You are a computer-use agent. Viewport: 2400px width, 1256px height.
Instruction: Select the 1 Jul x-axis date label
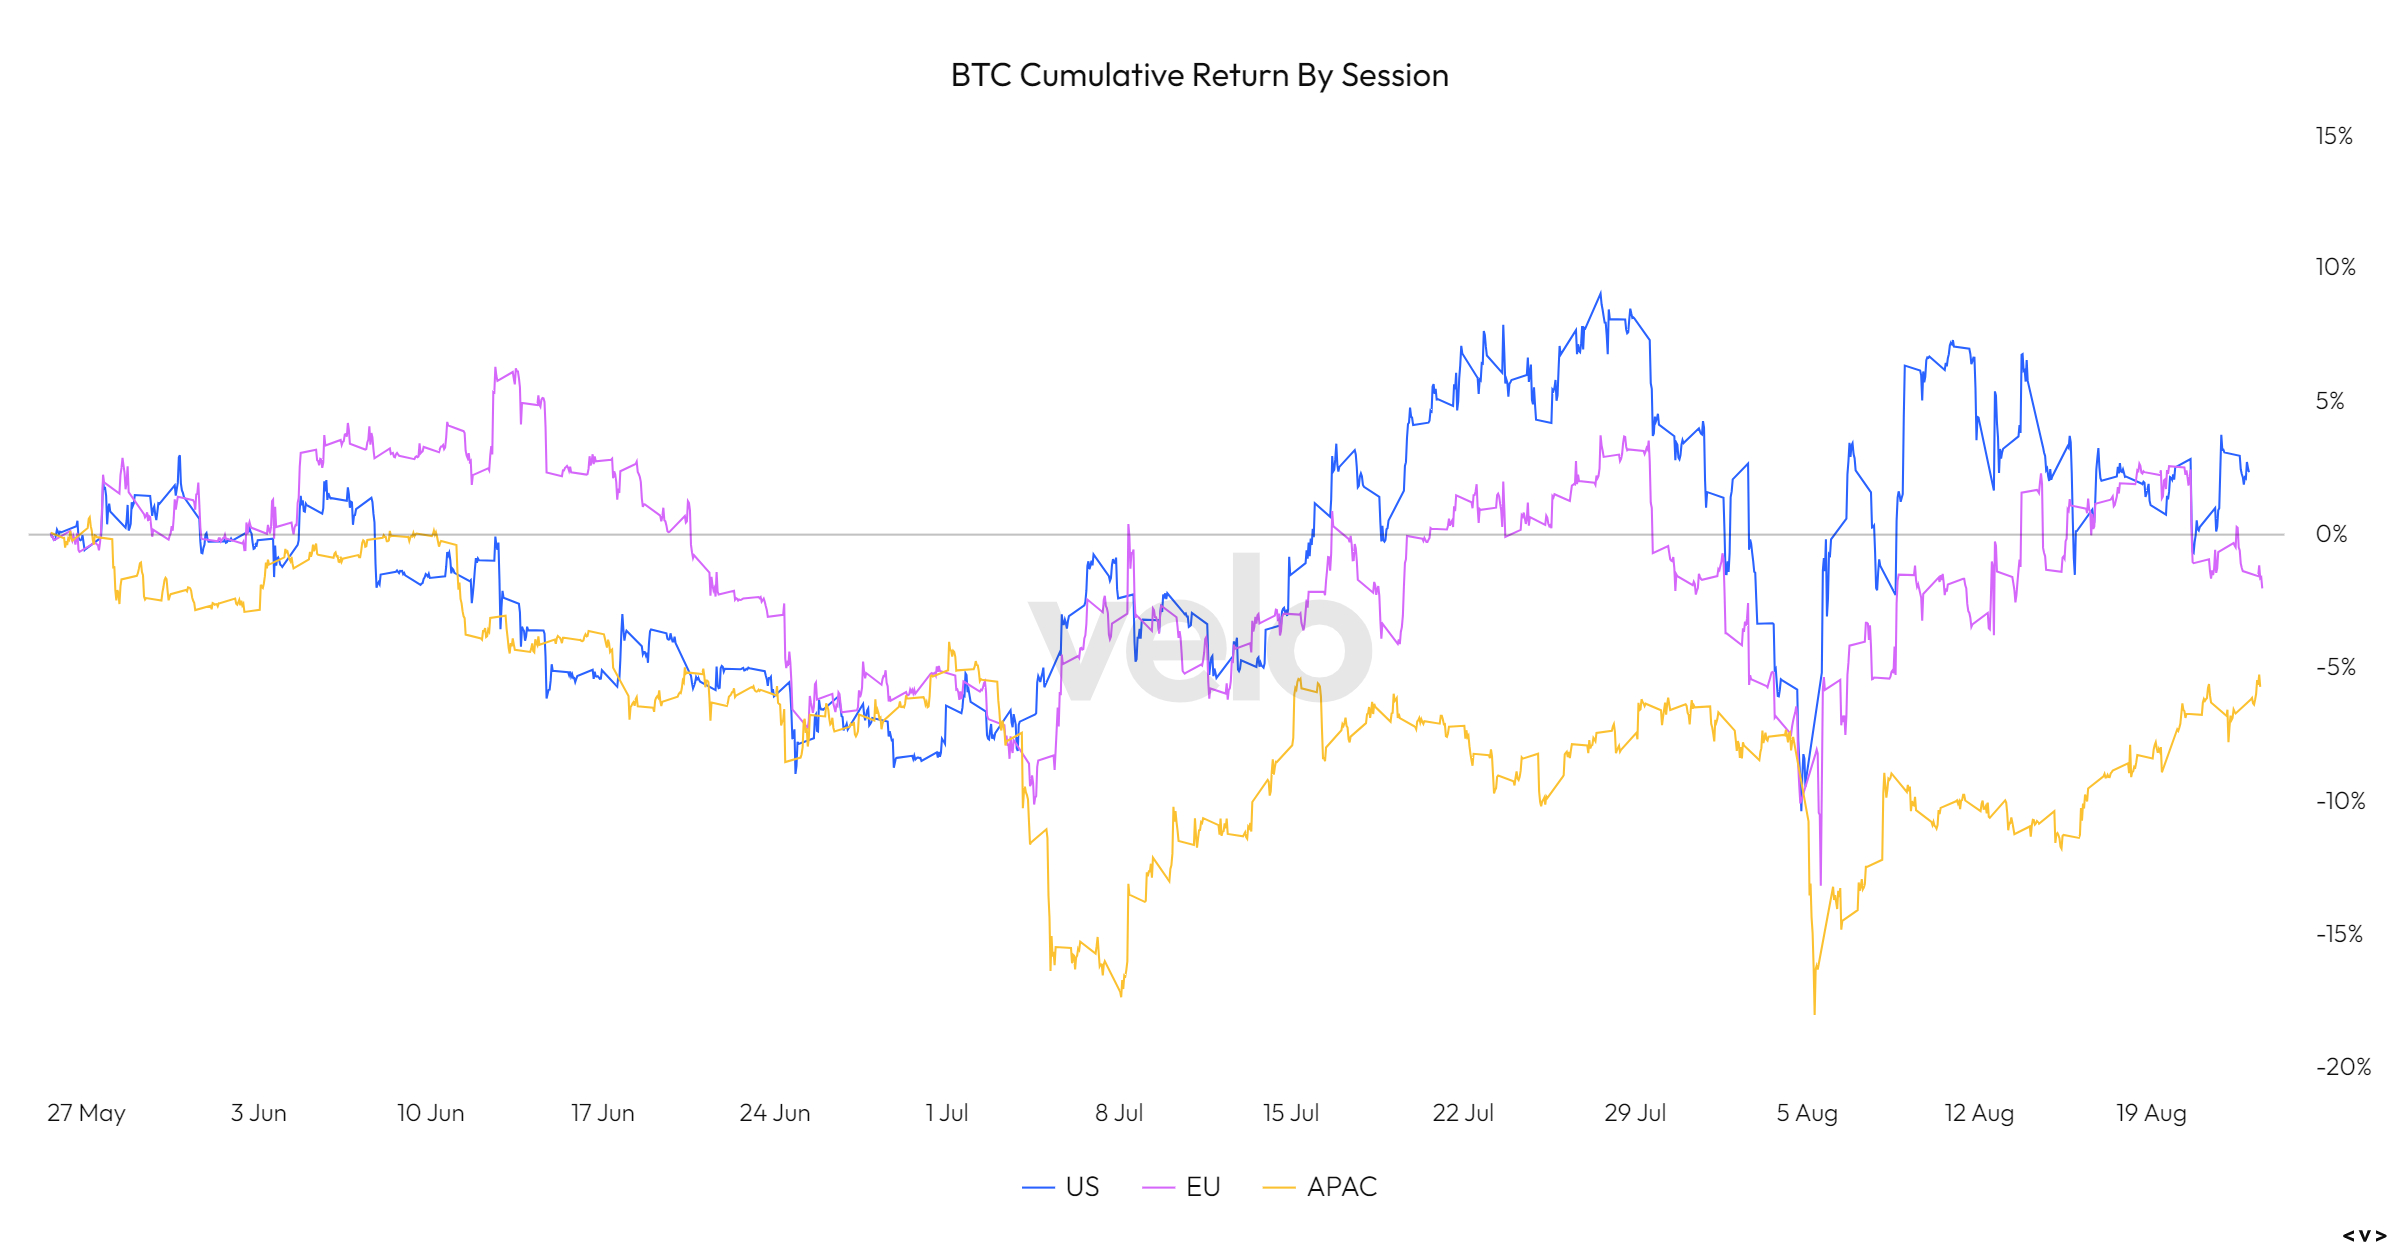tap(946, 1113)
